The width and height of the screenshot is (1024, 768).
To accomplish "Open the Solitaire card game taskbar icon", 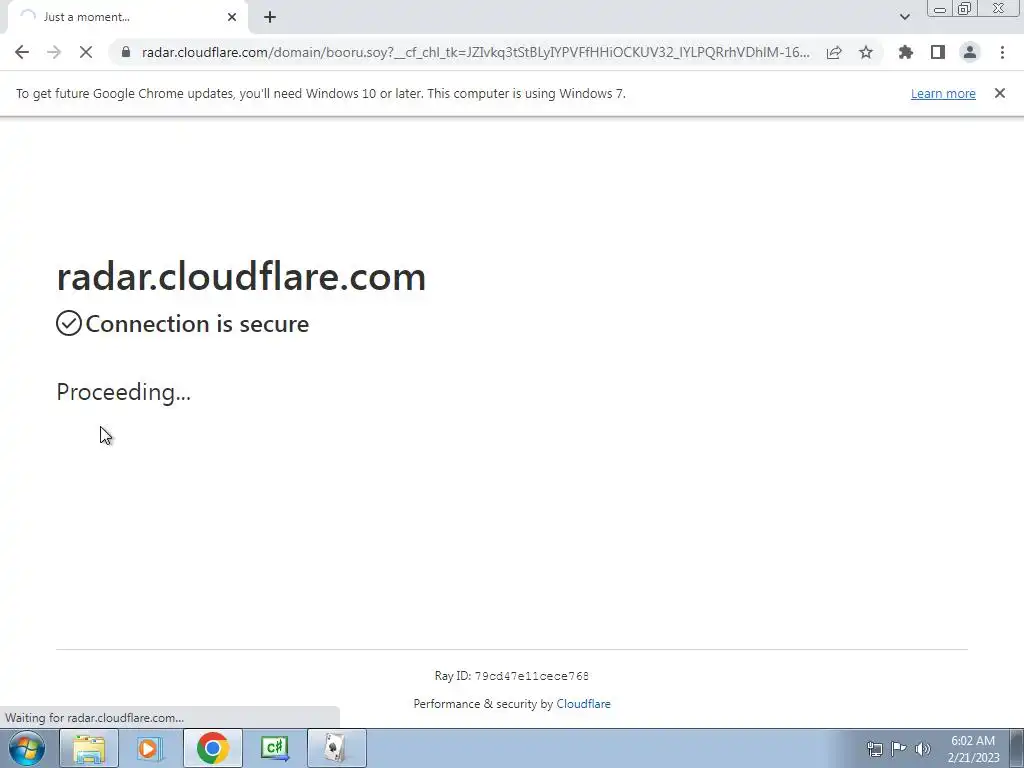I will [336, 748].
